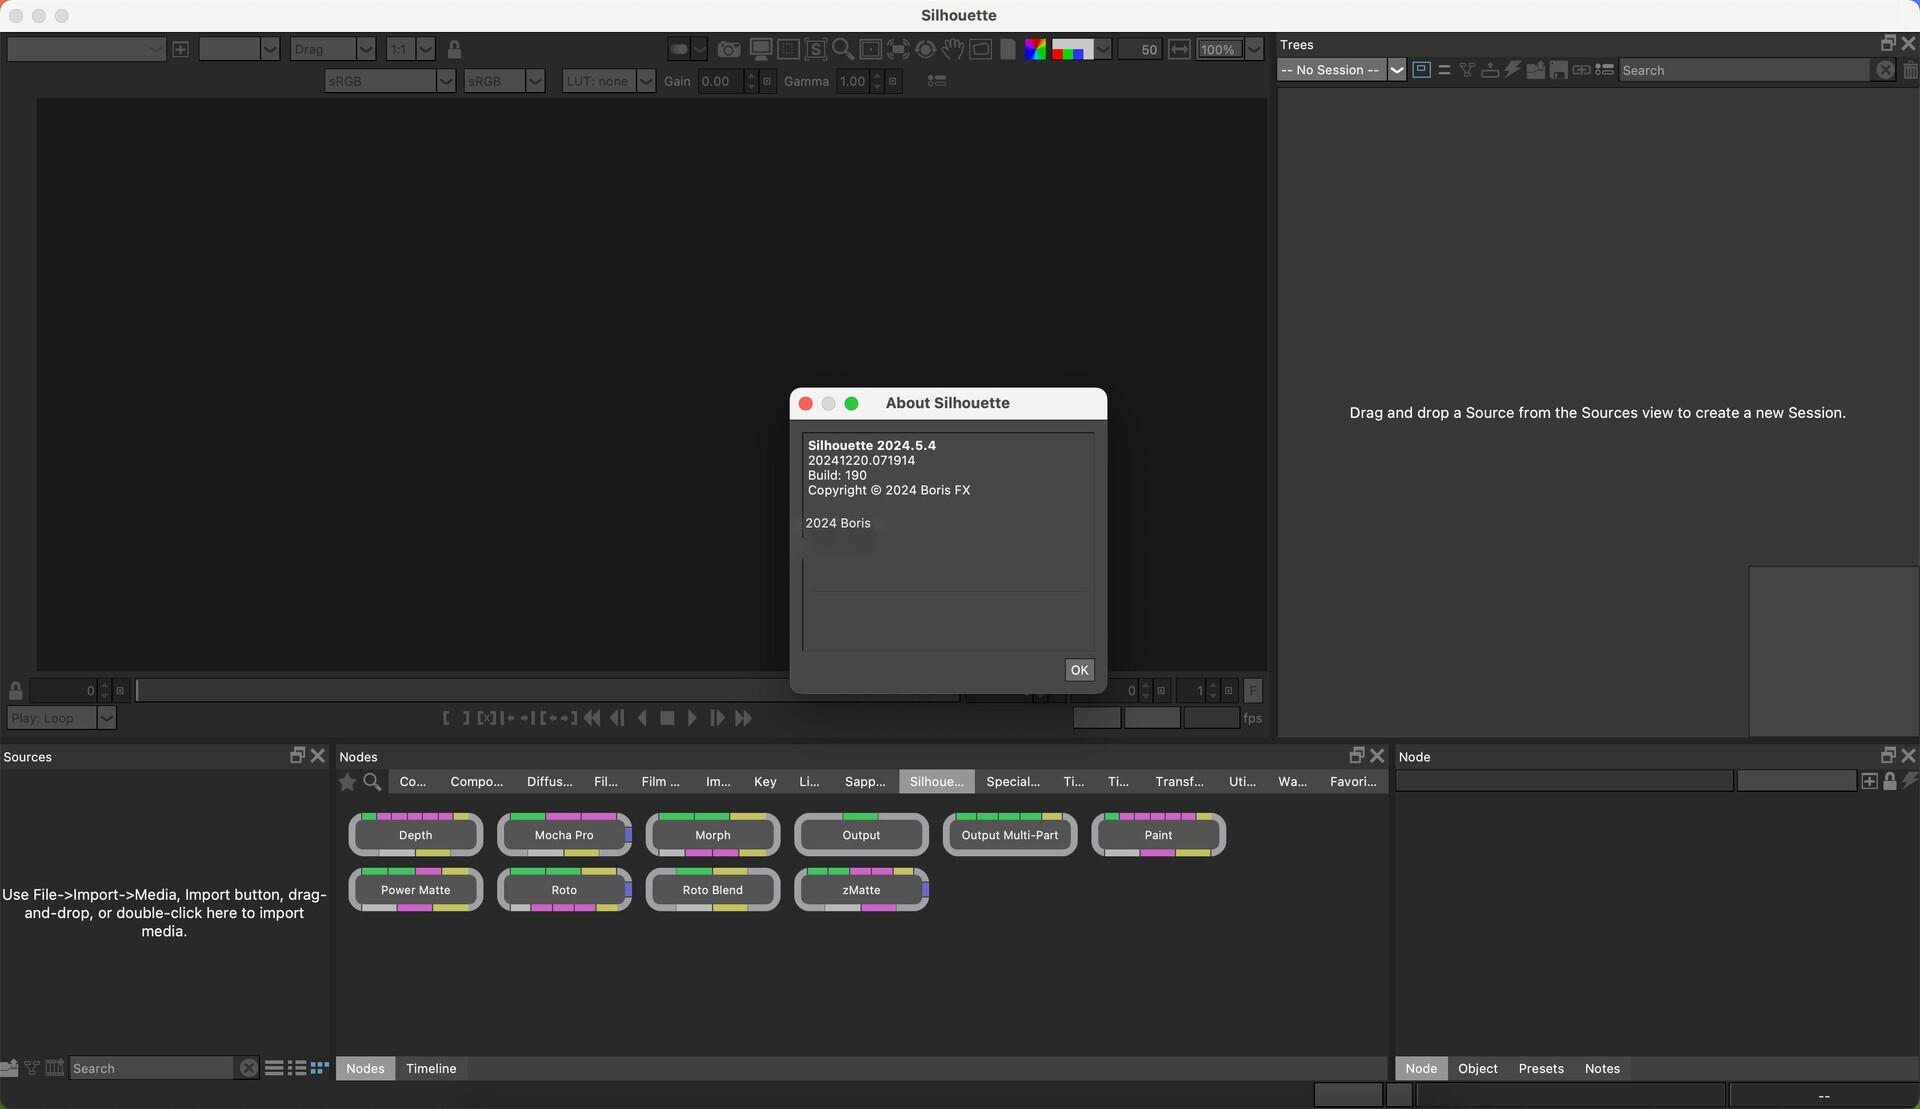Open the channel display dropdown beside RGB bars

pyautogui.click(x=1102, y=49)
